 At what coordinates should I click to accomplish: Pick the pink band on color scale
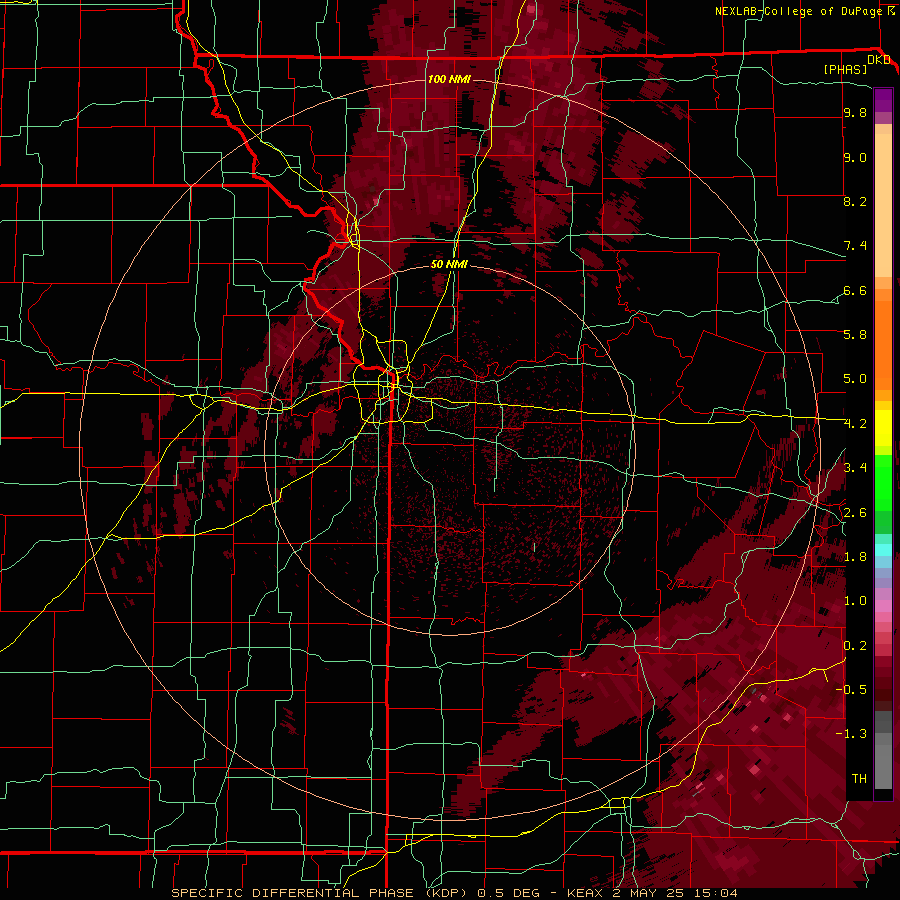[883, 605]
